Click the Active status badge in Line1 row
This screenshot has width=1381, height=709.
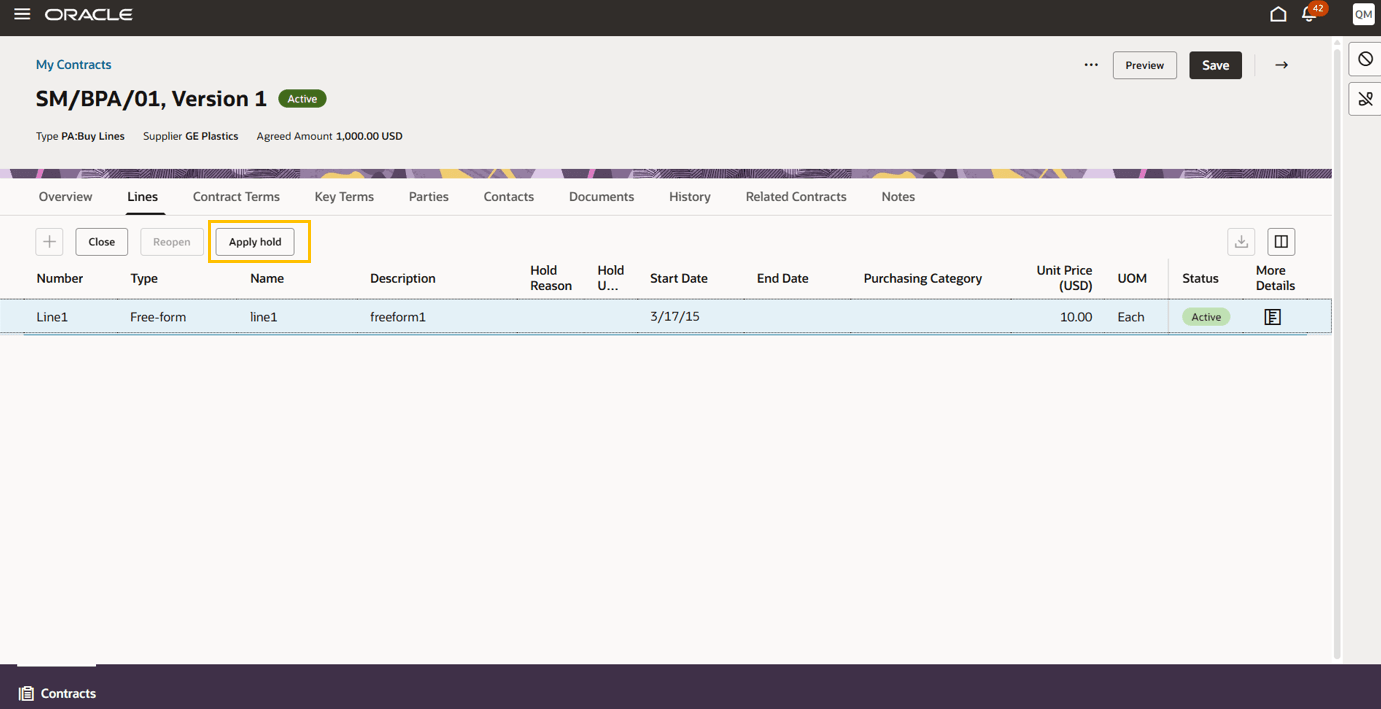pyautogui.click(x=1206, y=317)
